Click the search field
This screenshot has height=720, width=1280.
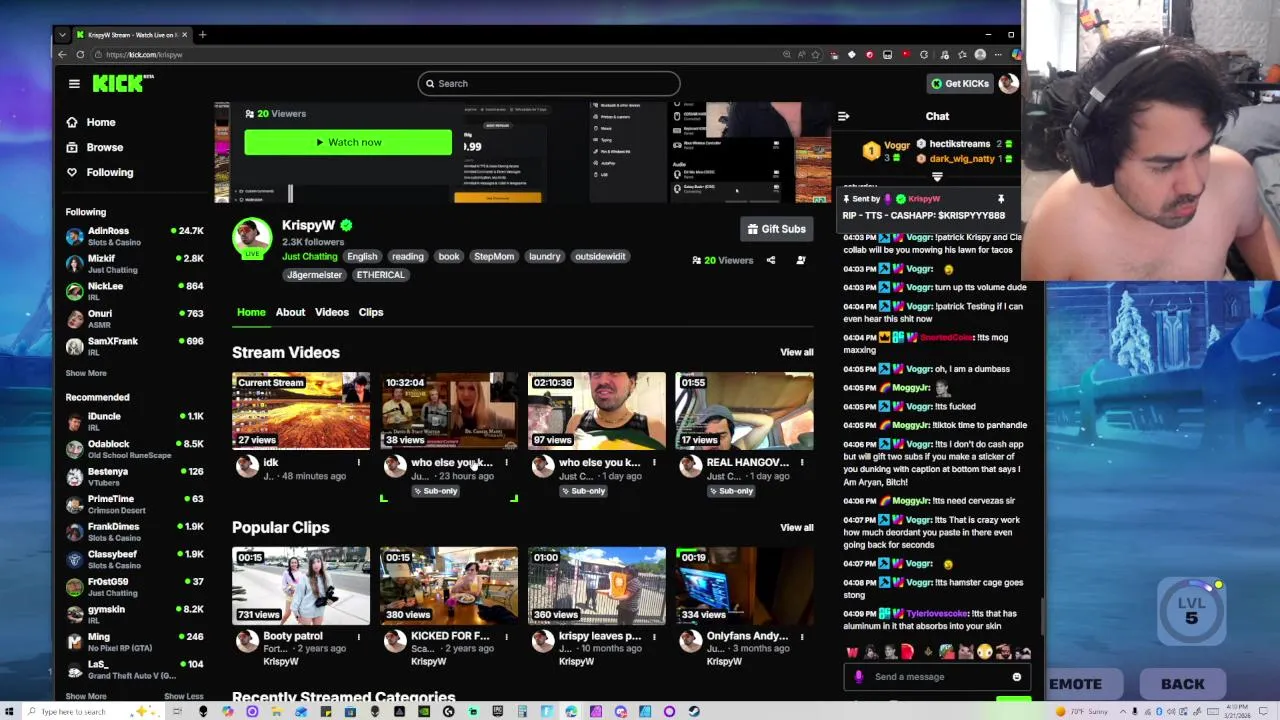coord(549,84)
